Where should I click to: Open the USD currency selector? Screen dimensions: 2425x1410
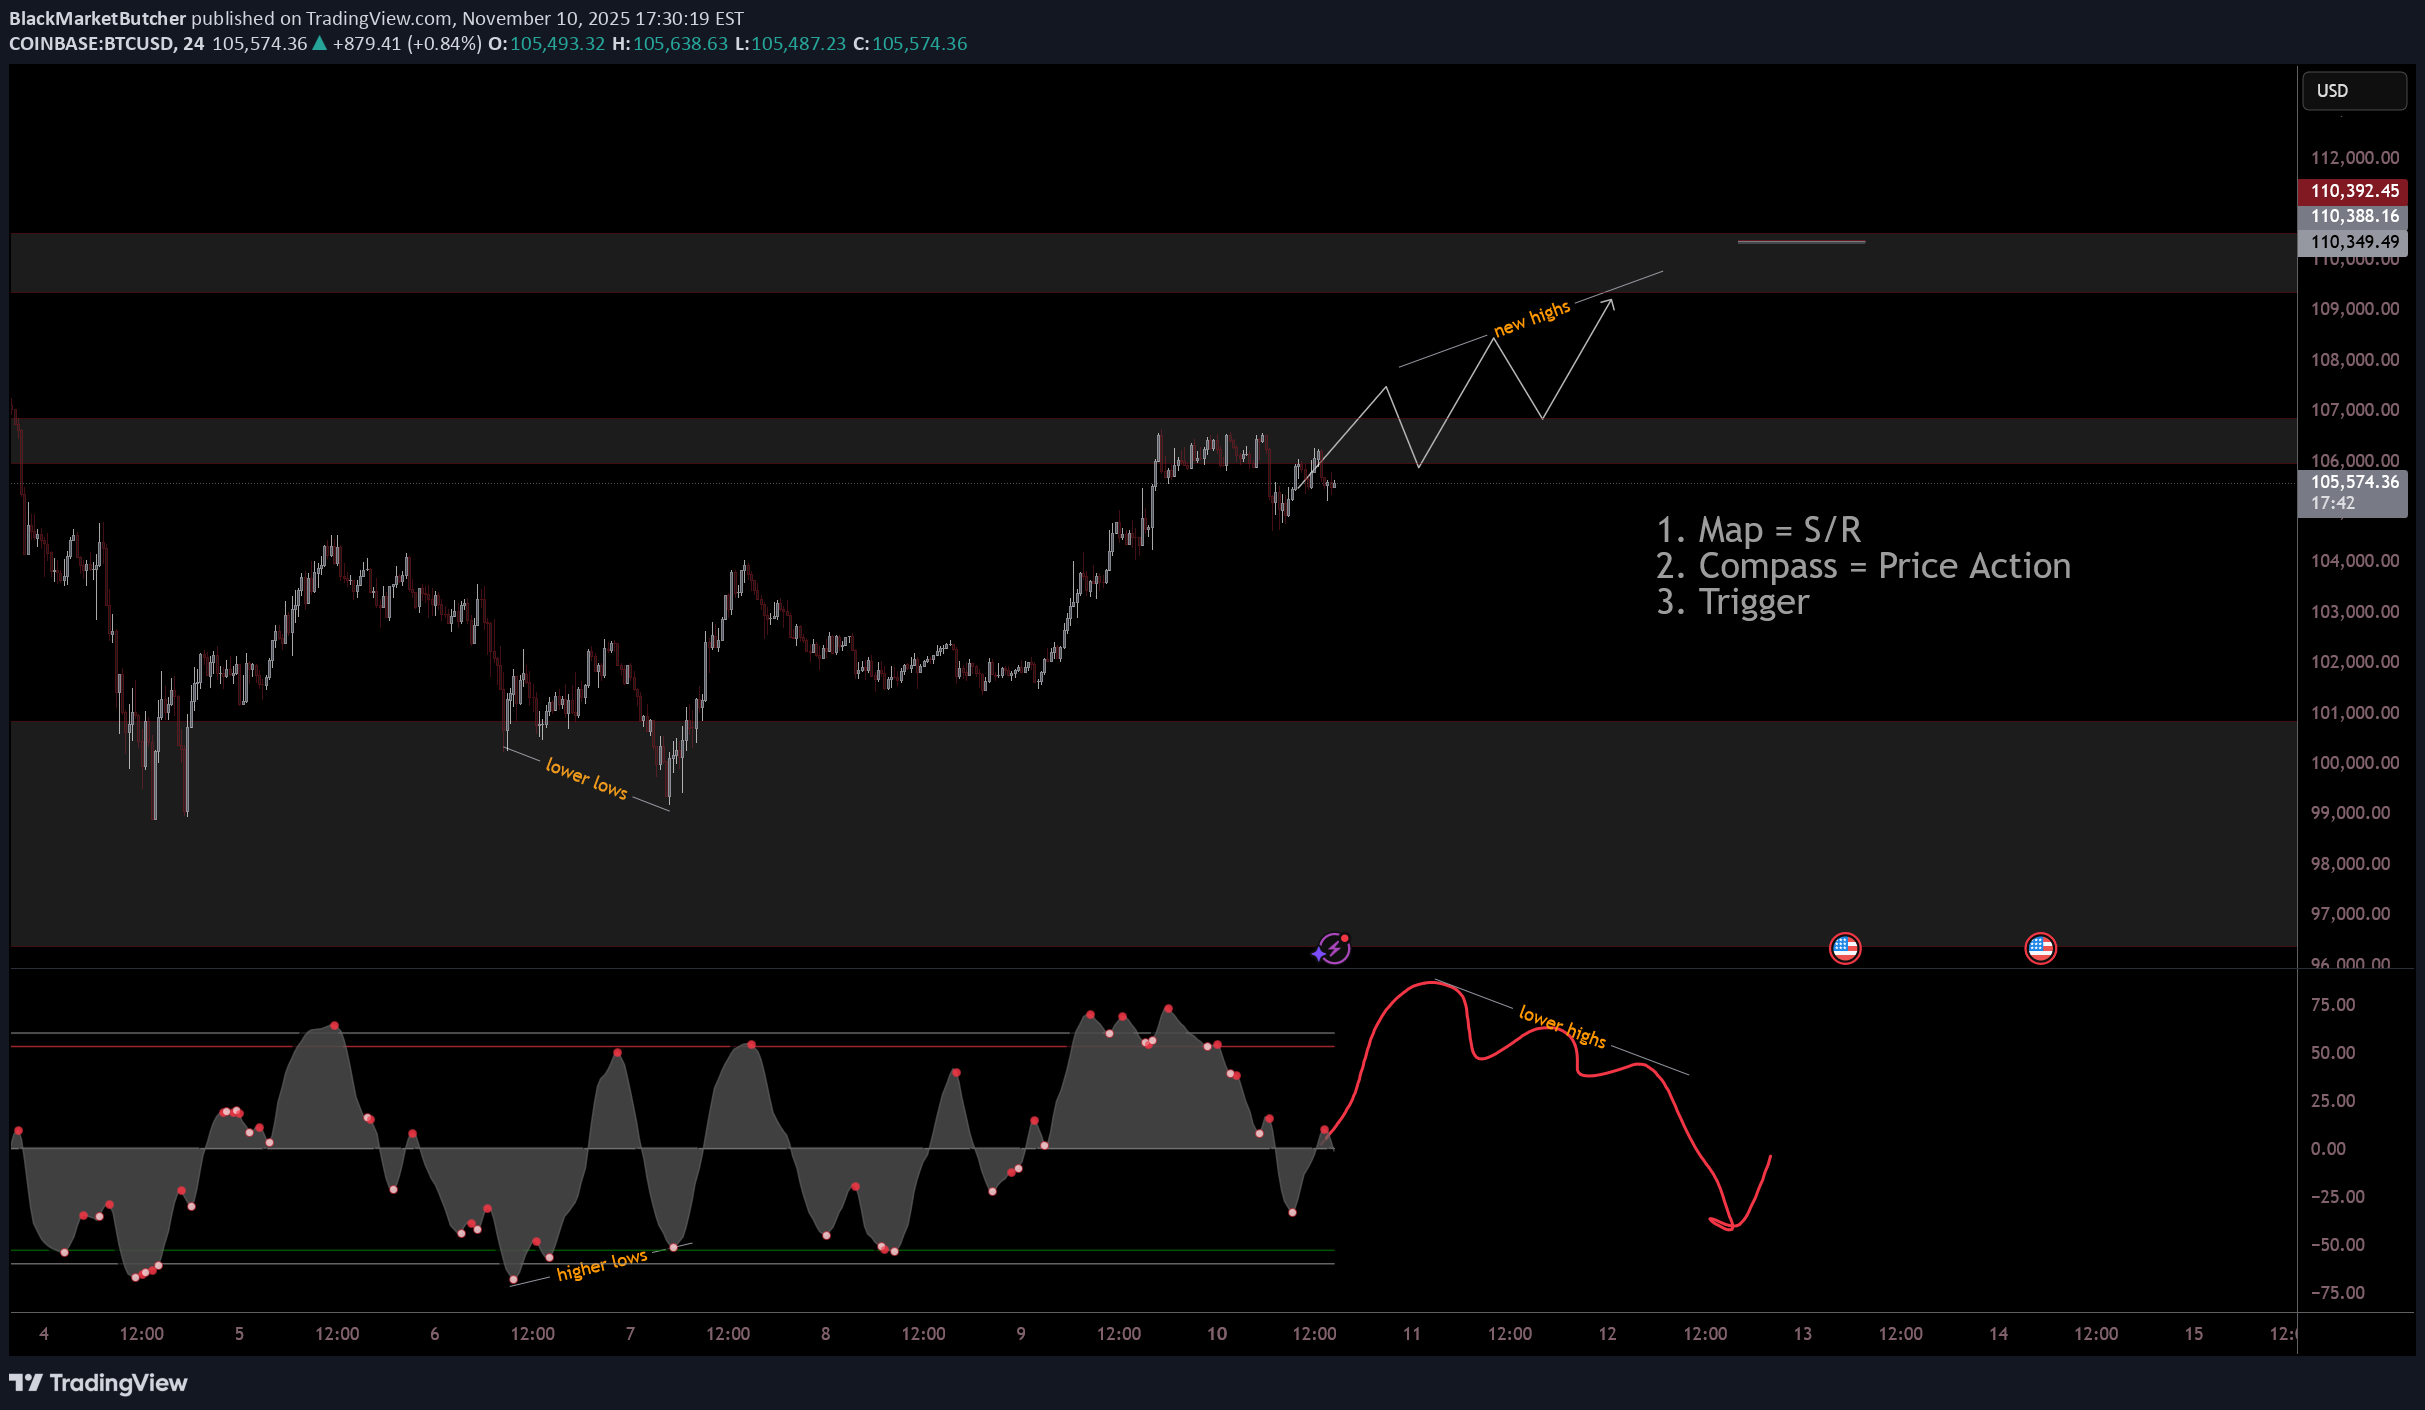(2353, 91)
